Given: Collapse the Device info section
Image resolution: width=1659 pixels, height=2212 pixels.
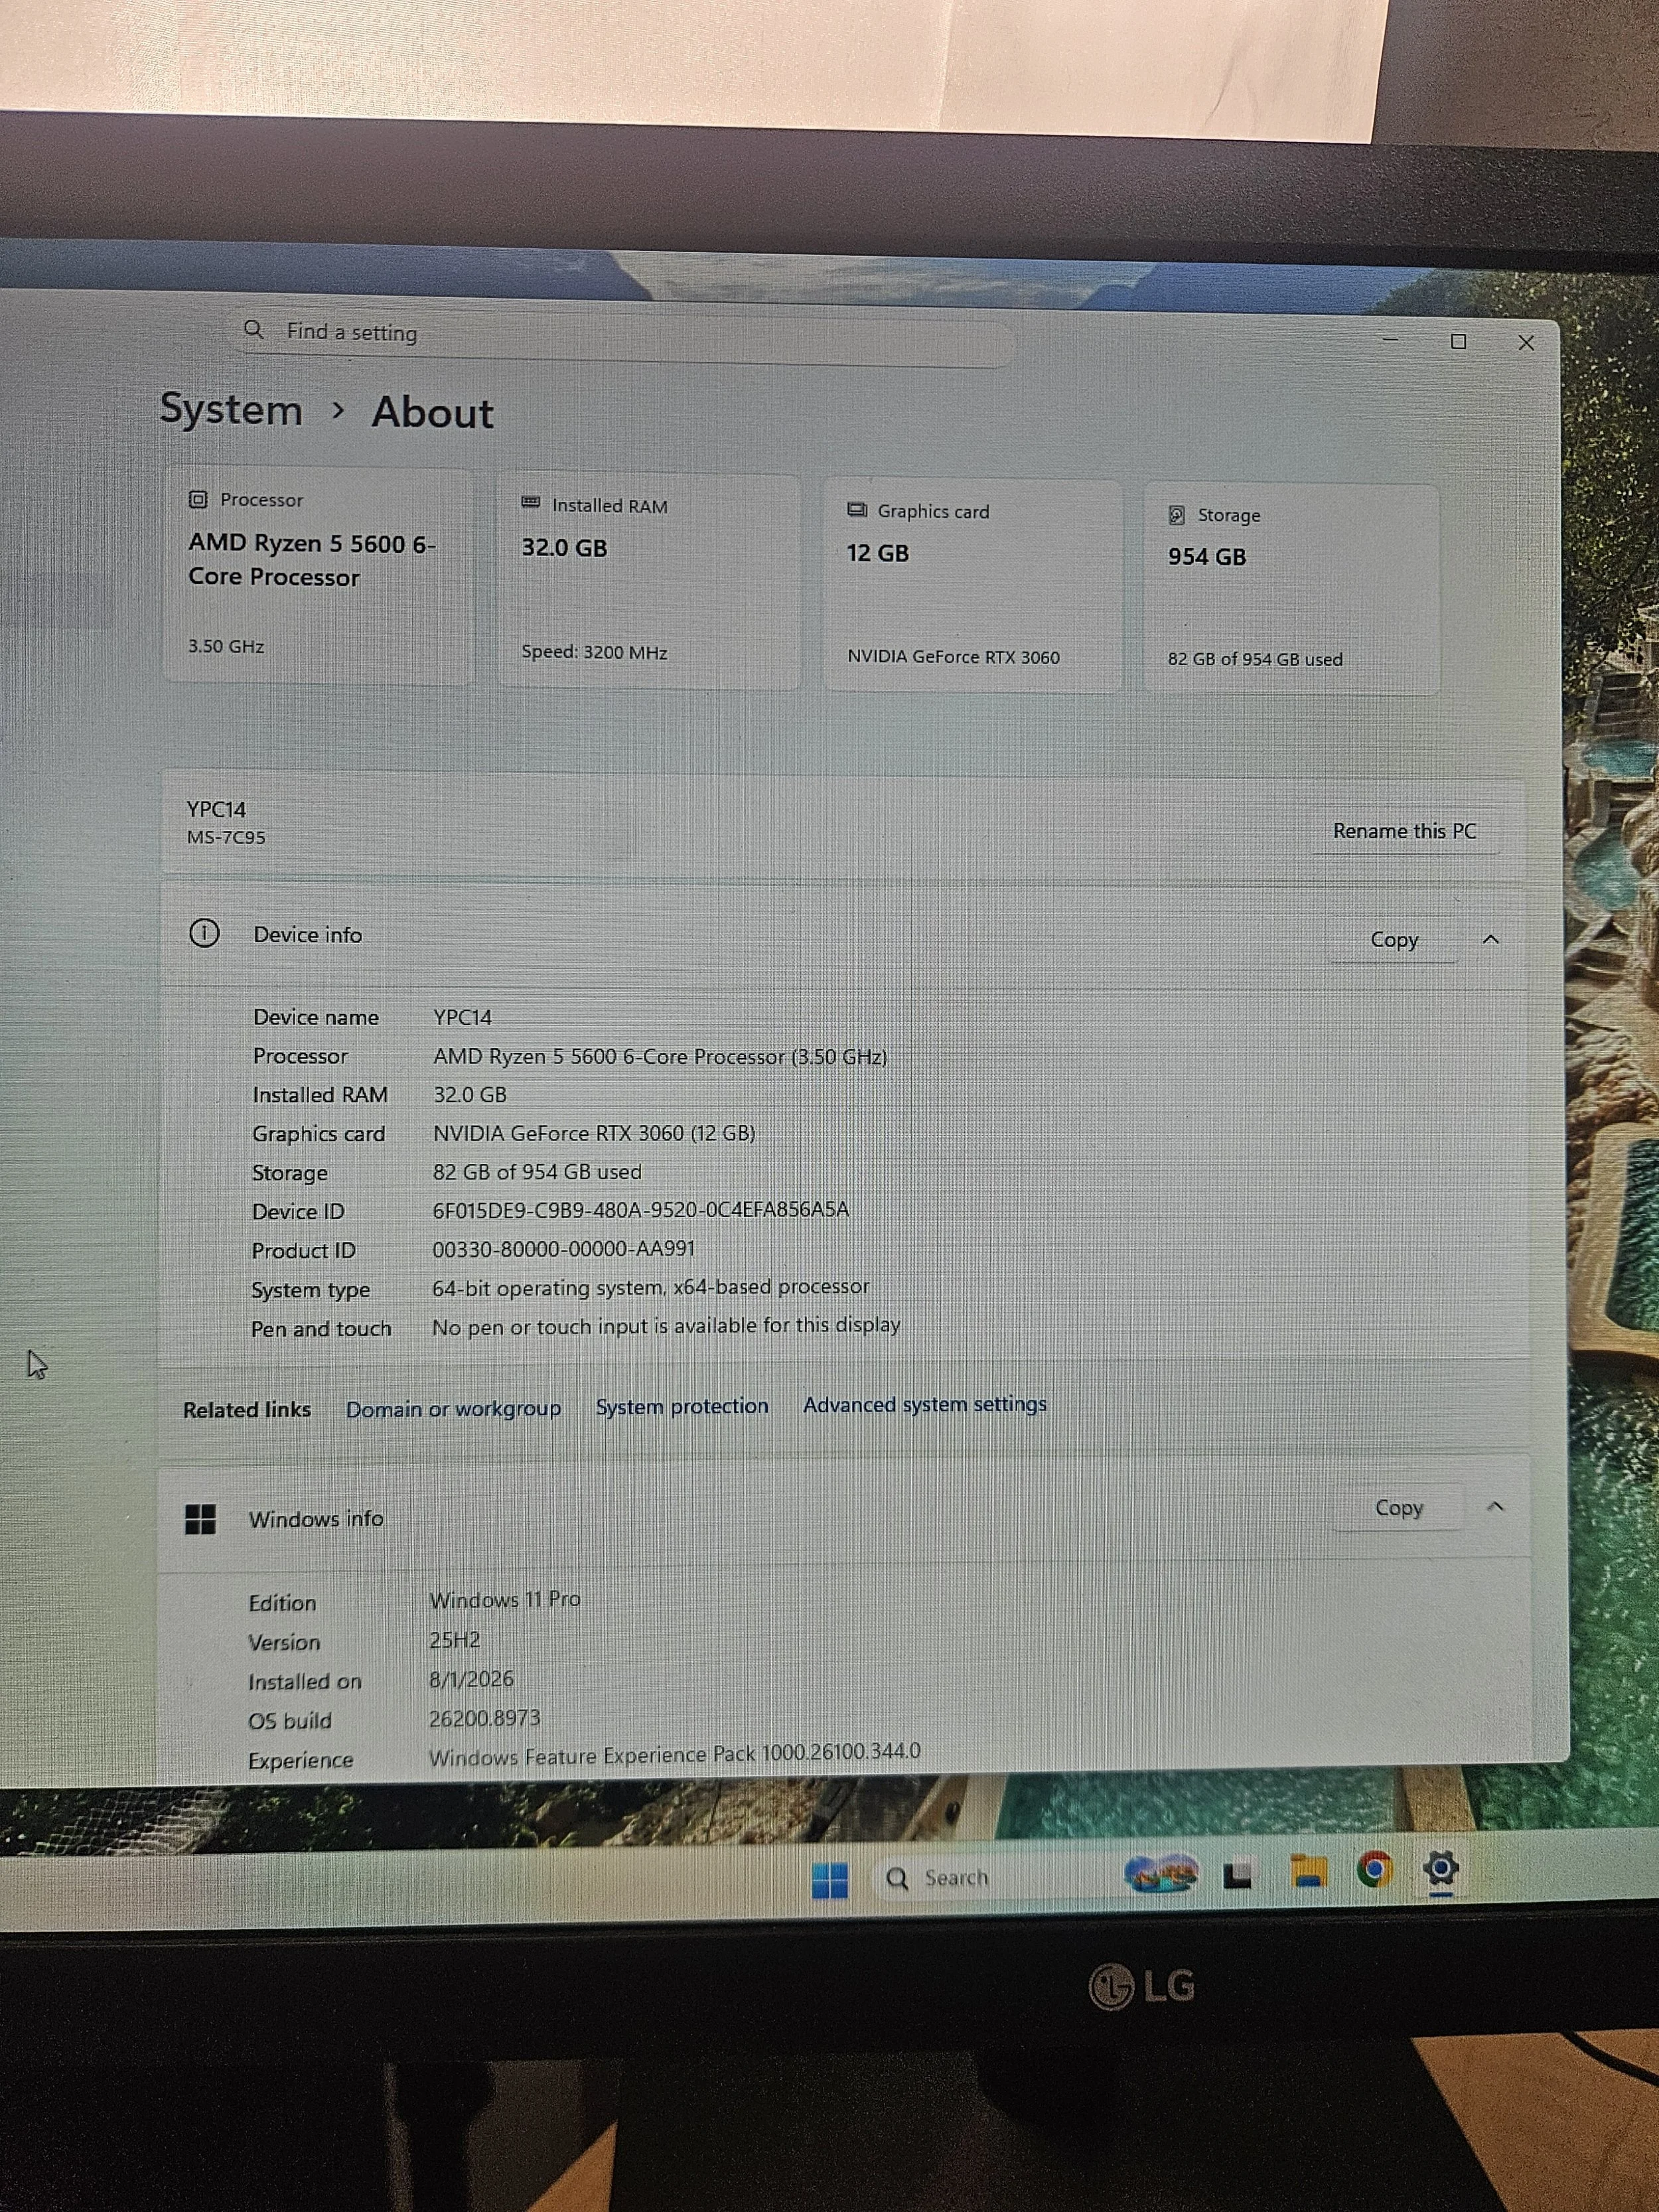Looking at the screenshot, I should (x=1491, y=939).
